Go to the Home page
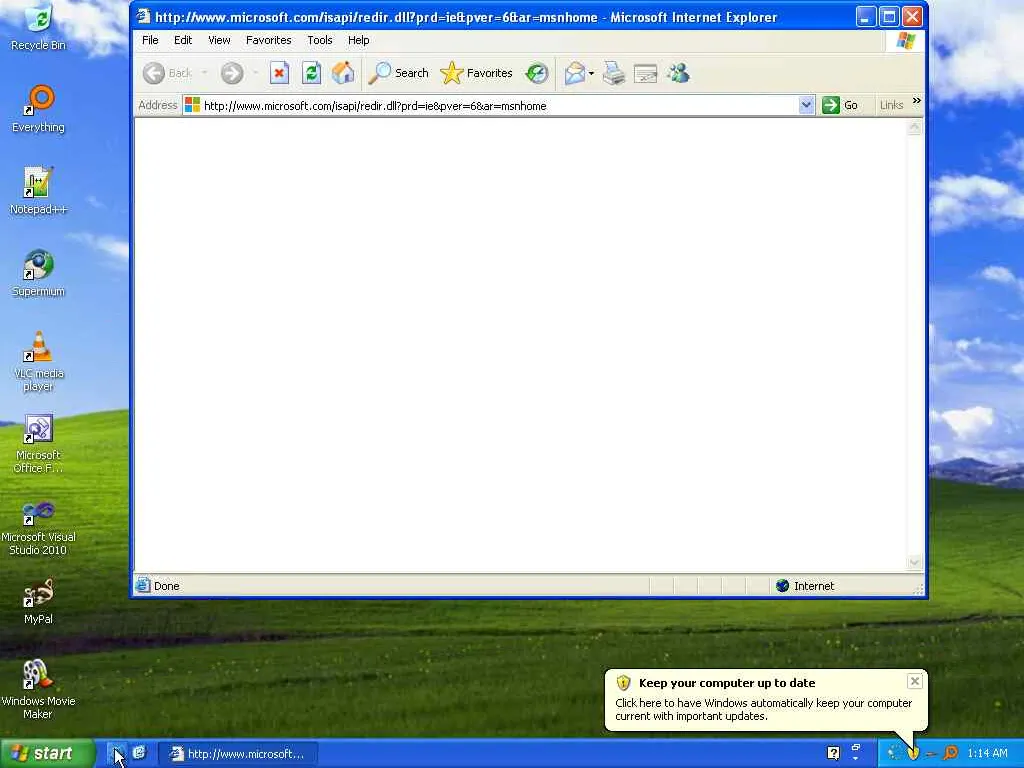The image size is (1024, 768). pyautogui.click(x=343, y=73)
